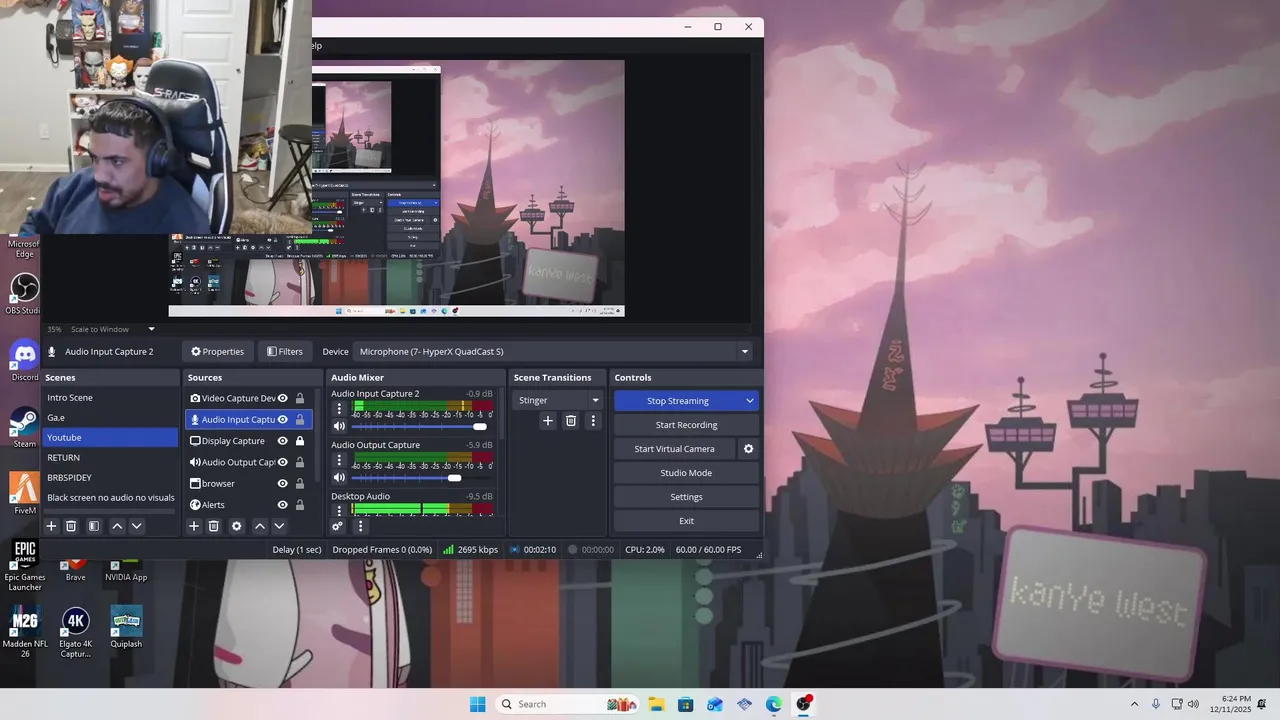The width and height of the screenshot is (1280, 720).
Task: Open Audio Mixer menu dots icon
Action: point(360,526)
